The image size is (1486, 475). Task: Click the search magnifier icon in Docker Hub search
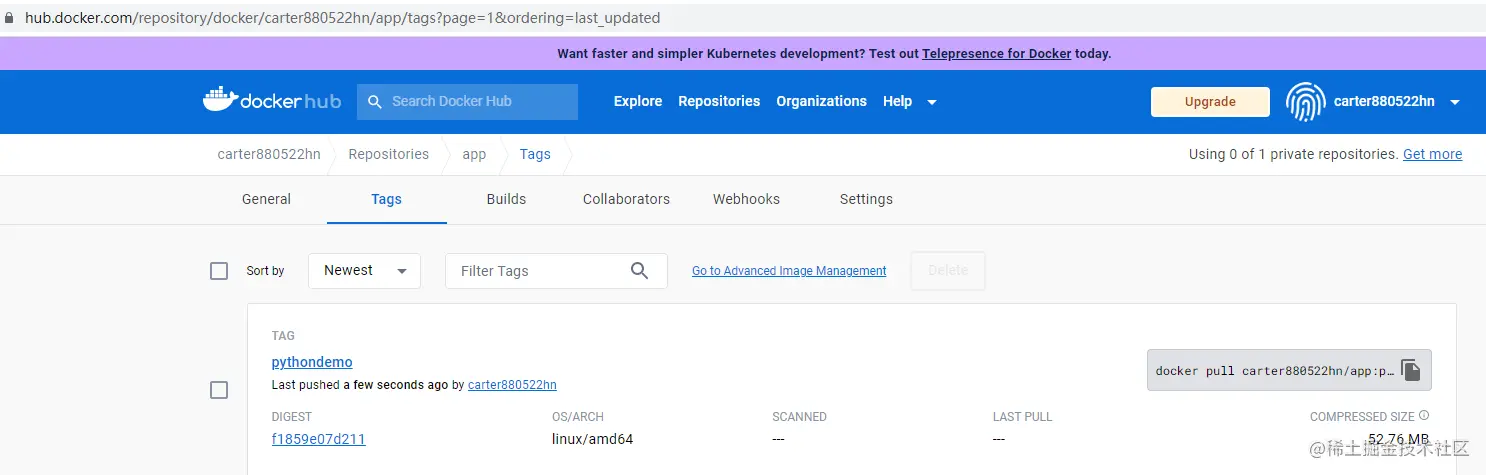coord(375,102)
